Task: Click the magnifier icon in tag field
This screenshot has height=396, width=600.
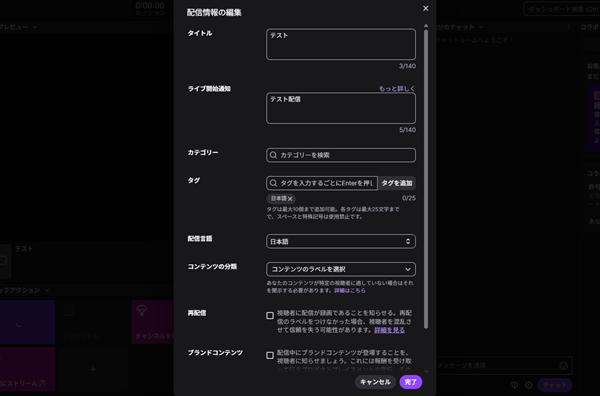Action: point(273,183)
